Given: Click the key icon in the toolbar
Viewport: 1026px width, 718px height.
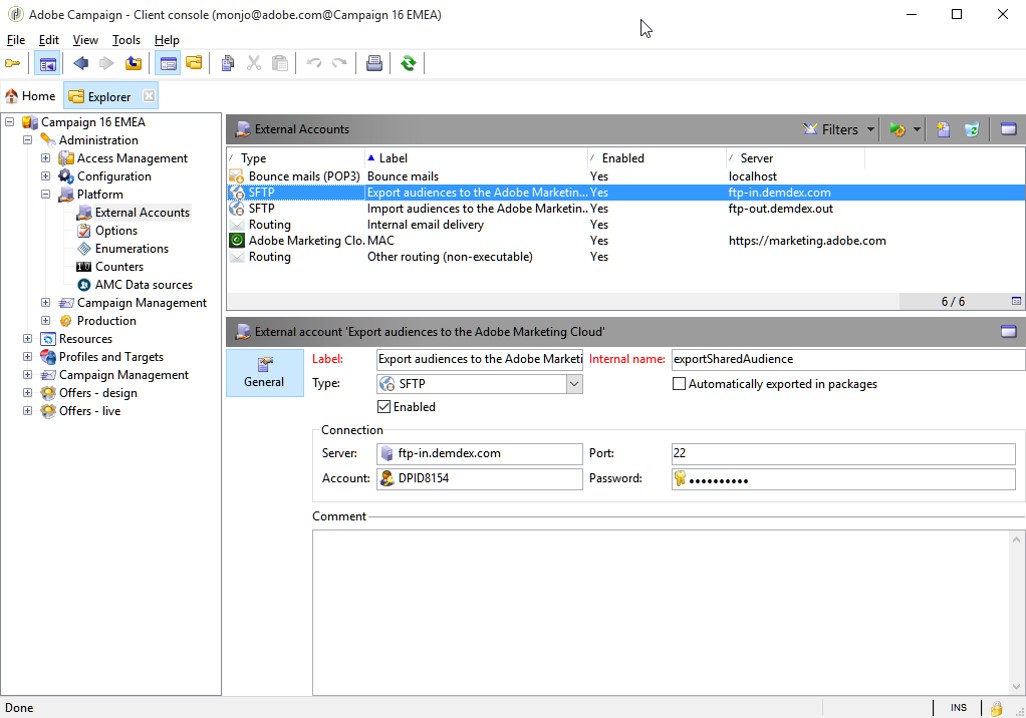Looking at the screenshot, I should point(12,63).
